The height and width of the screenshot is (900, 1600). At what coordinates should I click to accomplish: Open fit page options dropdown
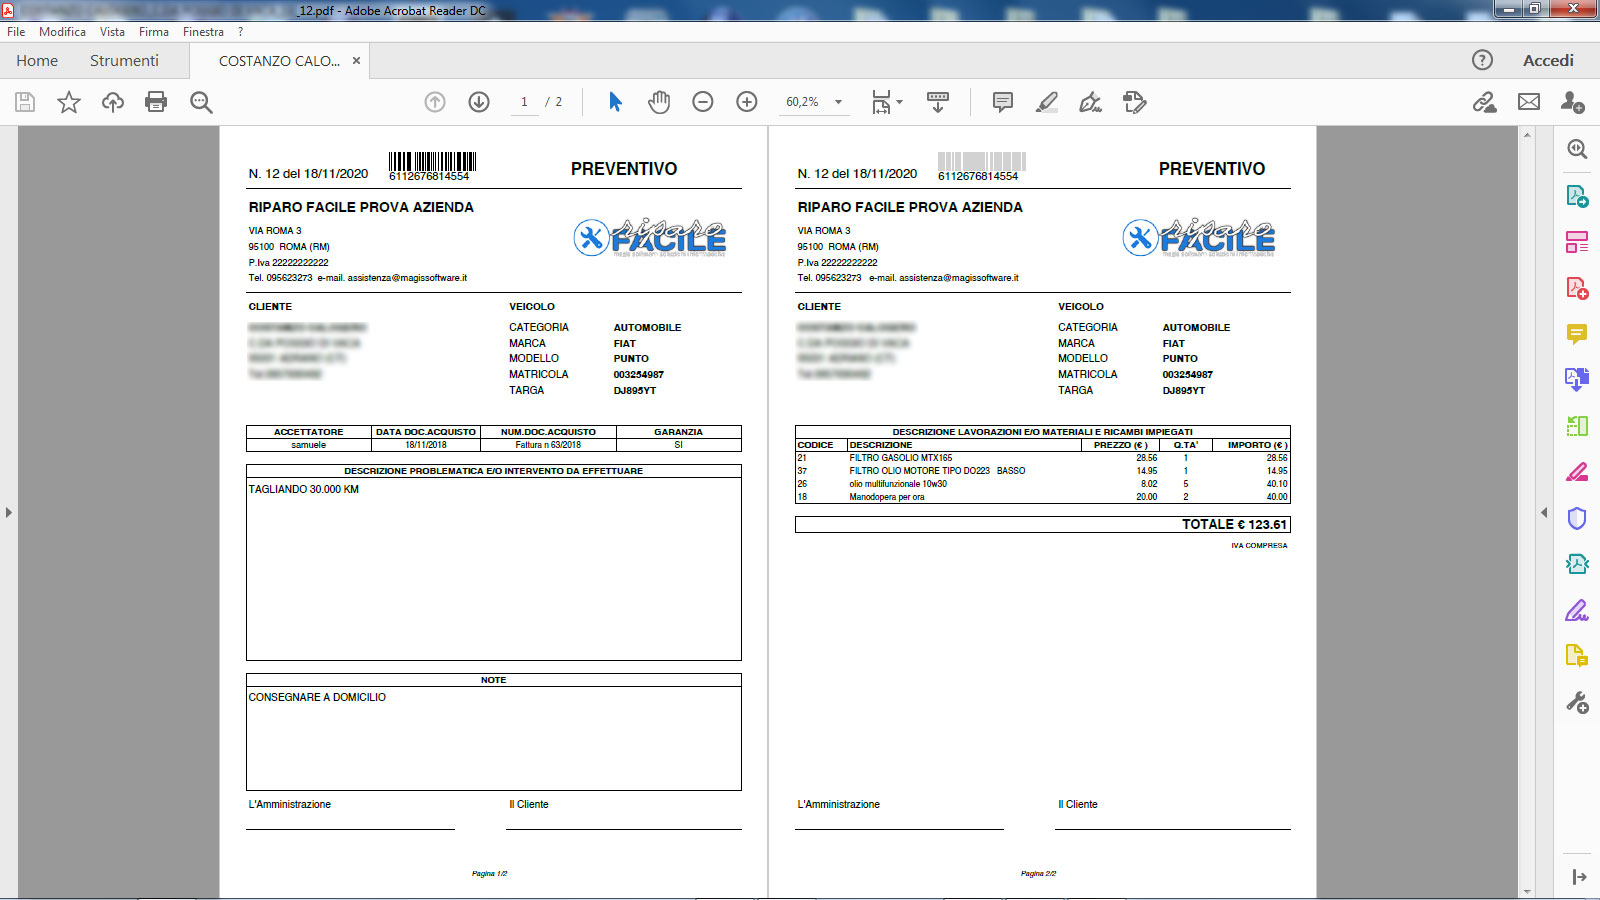click(x=886, y=102)
